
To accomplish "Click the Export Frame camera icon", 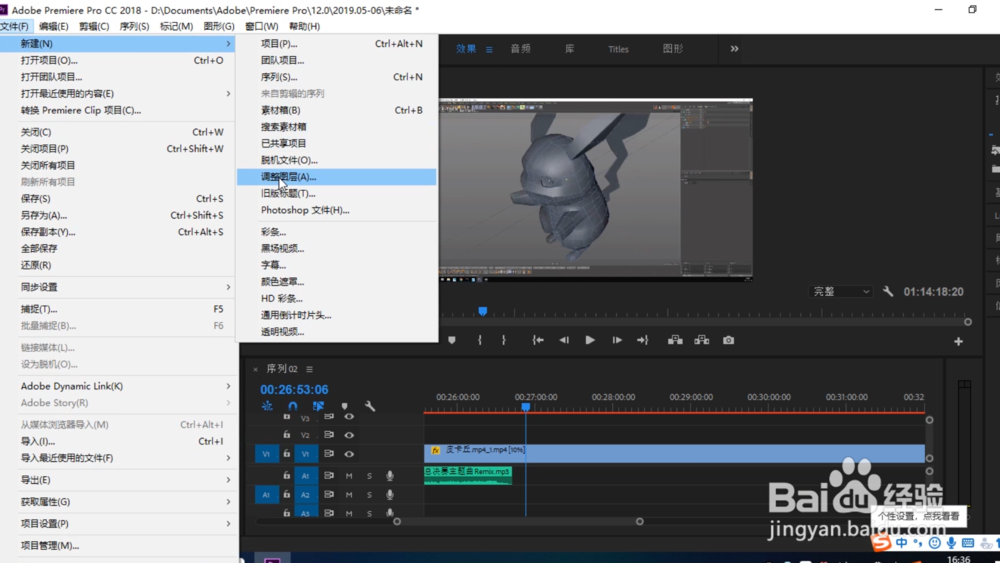I will click(x=728, y=340).
